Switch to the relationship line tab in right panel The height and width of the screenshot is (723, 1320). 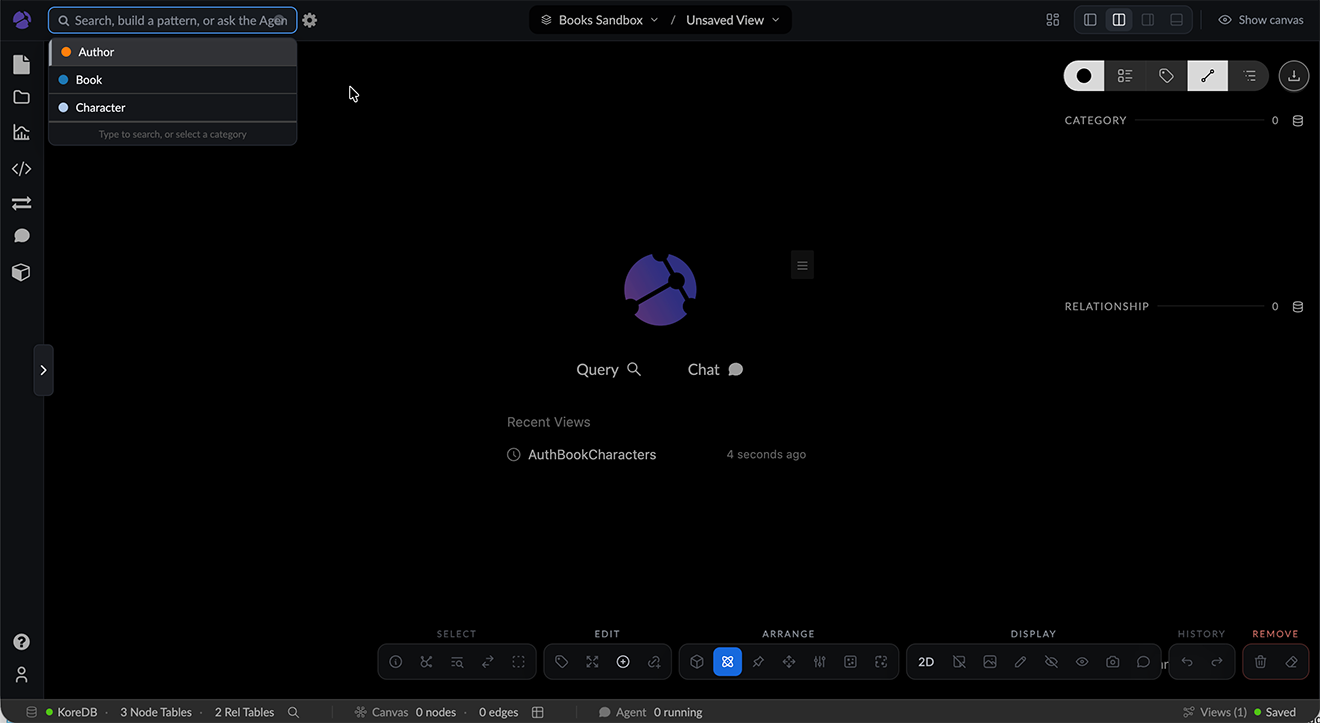click(x=1207, y=76)
